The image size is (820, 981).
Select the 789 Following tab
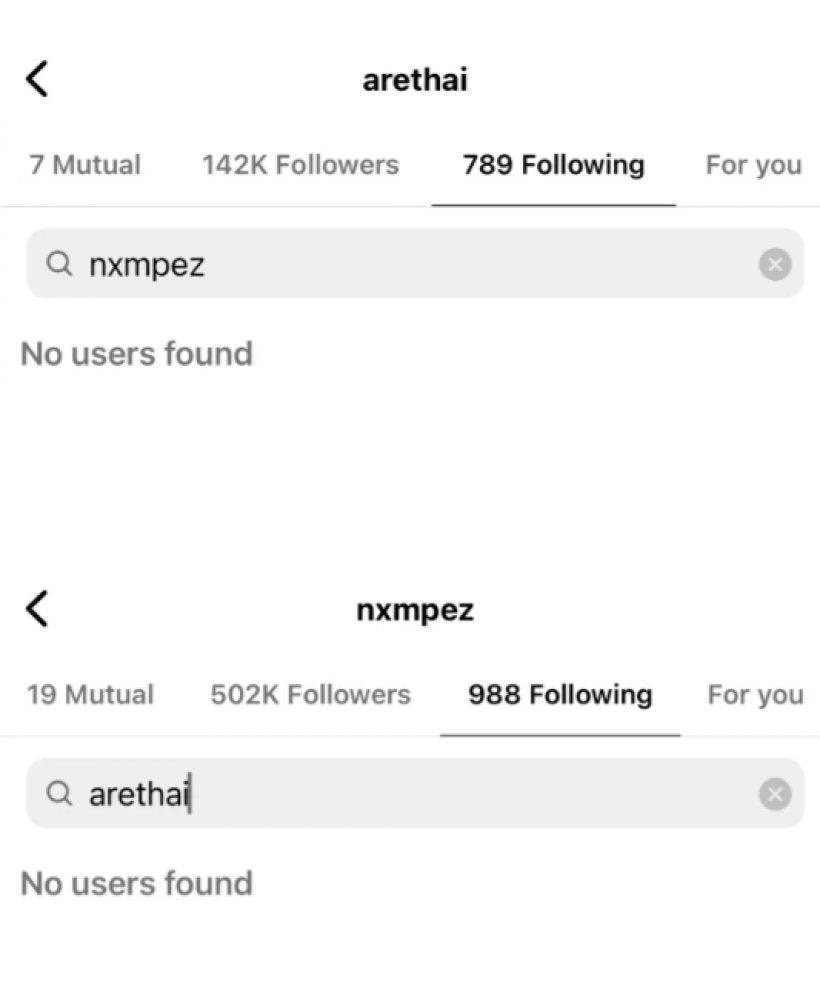553,165
